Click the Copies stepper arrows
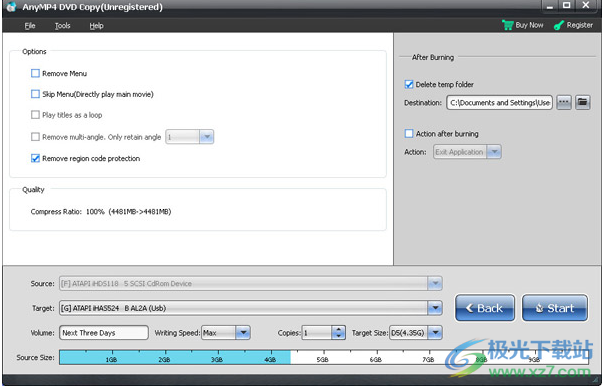 pos(338,333)
